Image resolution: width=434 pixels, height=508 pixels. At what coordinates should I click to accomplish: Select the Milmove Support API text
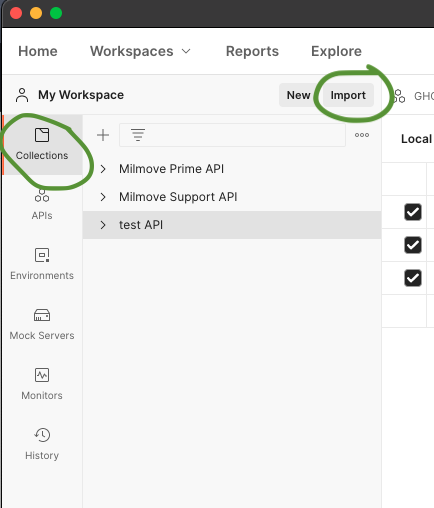[x=178, y=197]
